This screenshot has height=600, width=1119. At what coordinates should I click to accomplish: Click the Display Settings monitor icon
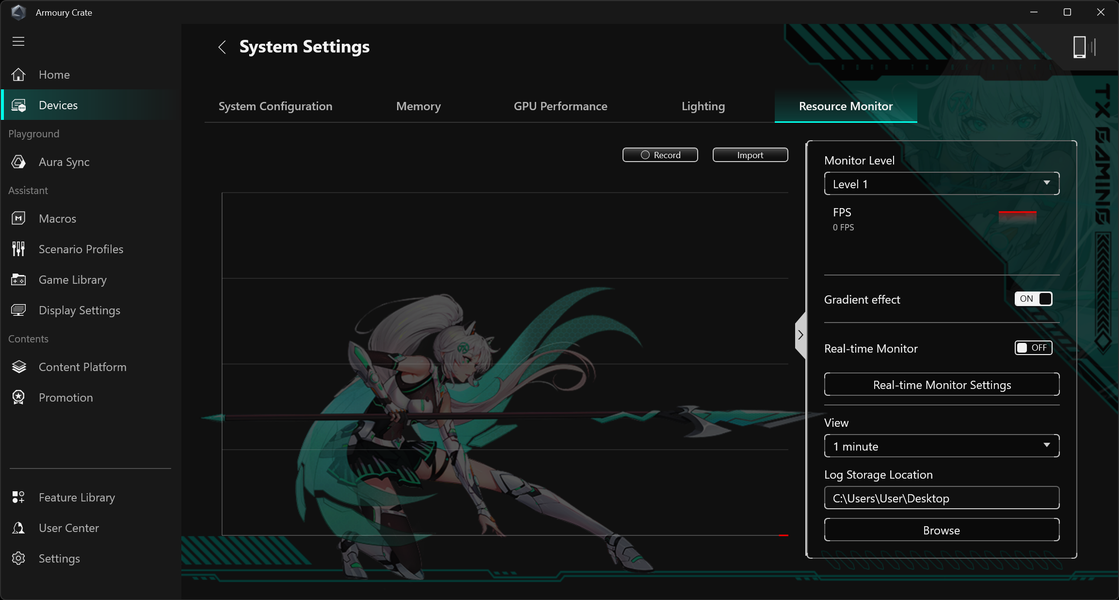coord(19,310)
